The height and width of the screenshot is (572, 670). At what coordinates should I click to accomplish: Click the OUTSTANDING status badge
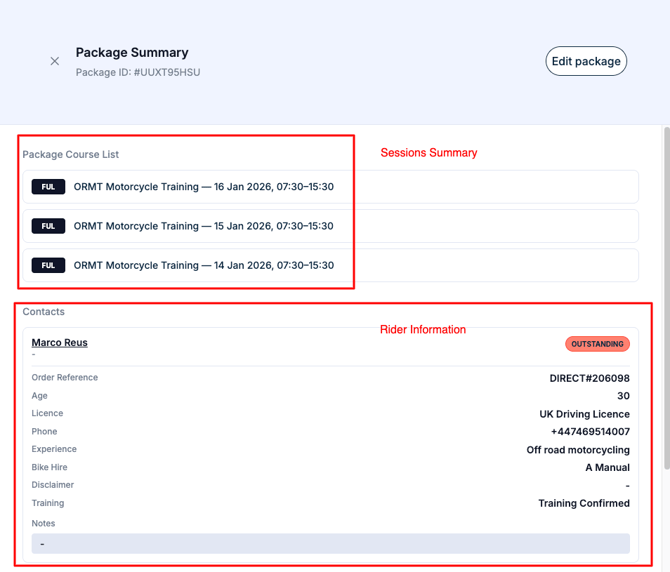pyautogui.click(x=597, y=344)
